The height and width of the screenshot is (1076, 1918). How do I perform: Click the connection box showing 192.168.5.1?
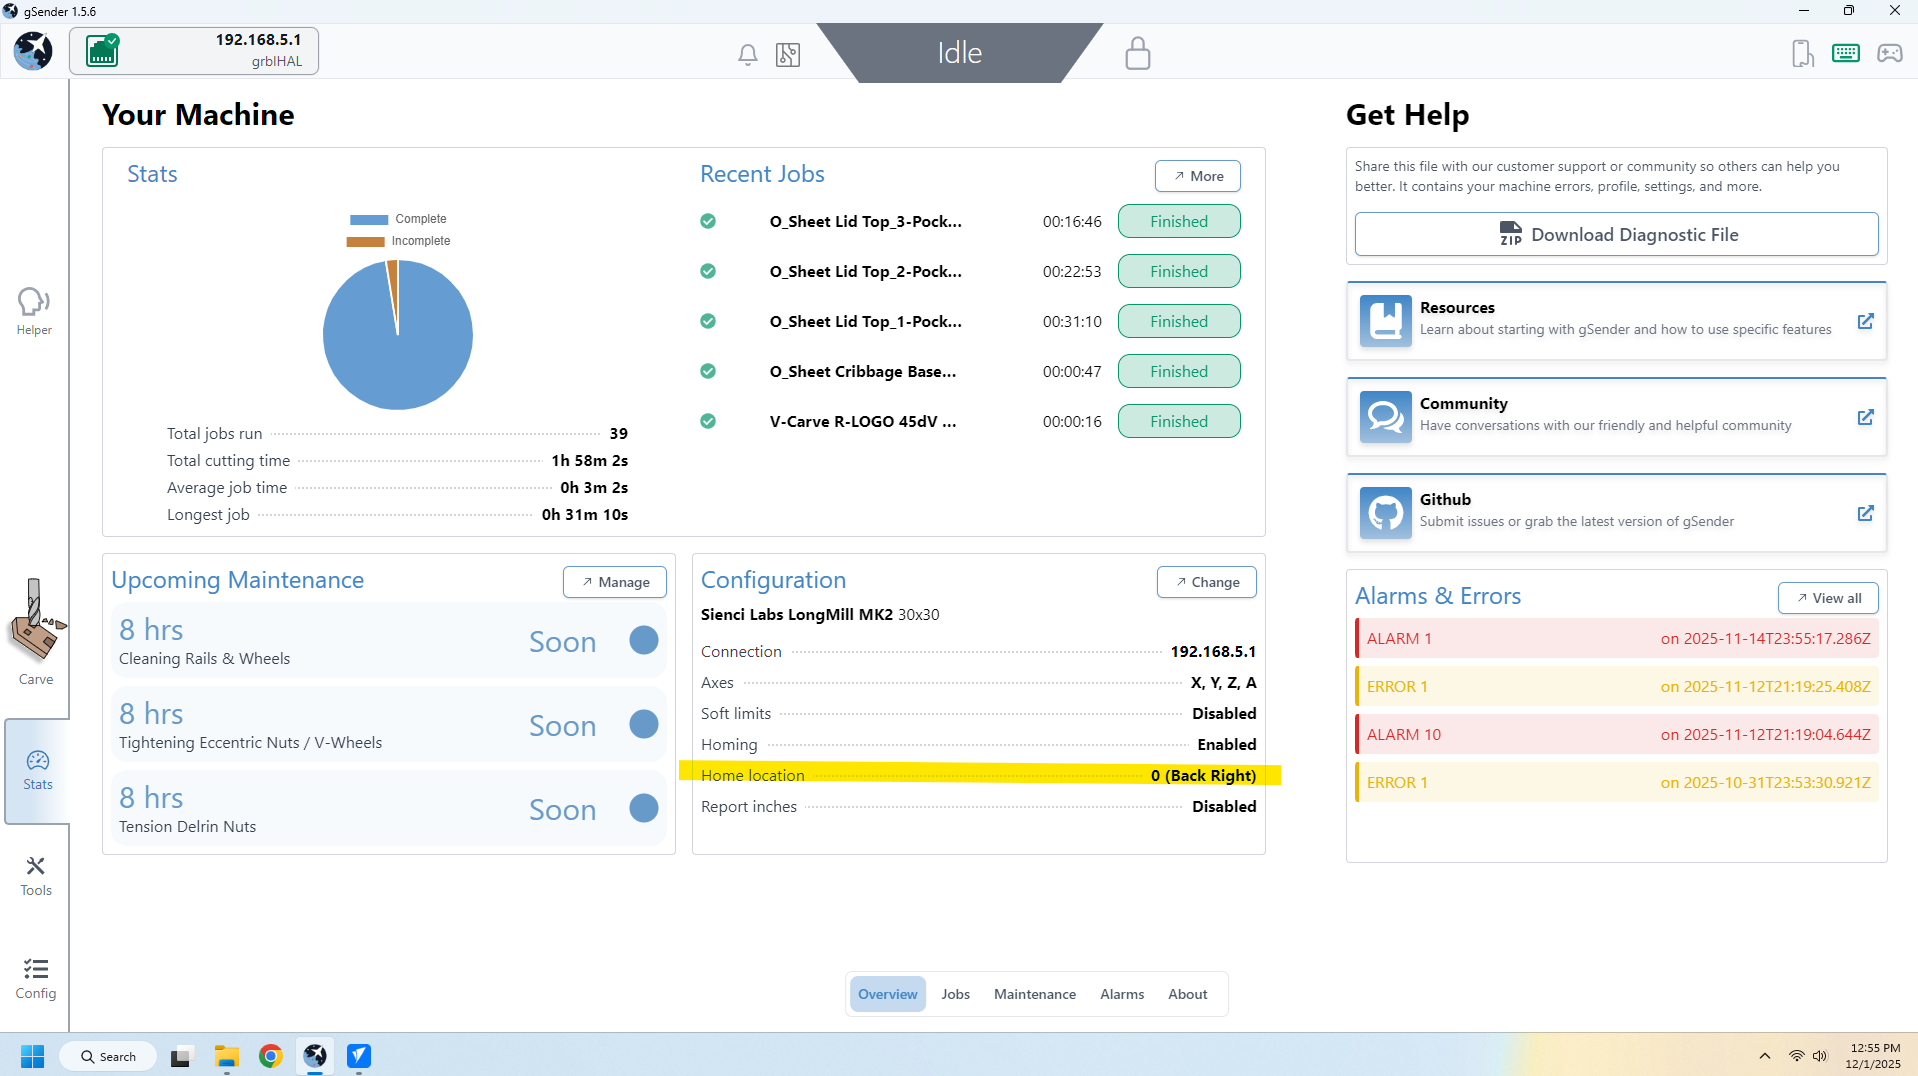194,50
